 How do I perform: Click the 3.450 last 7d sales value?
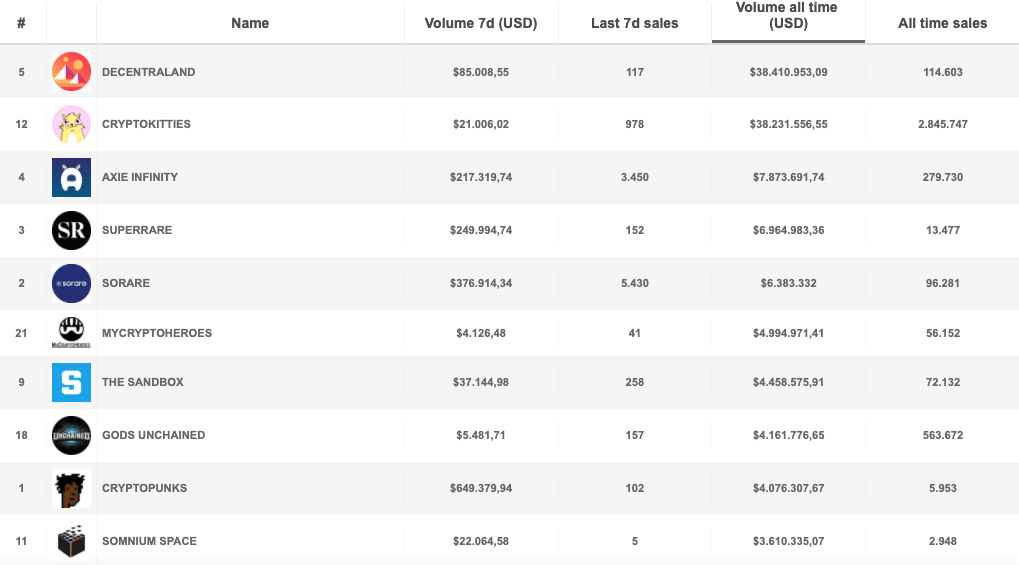(635, 177)
